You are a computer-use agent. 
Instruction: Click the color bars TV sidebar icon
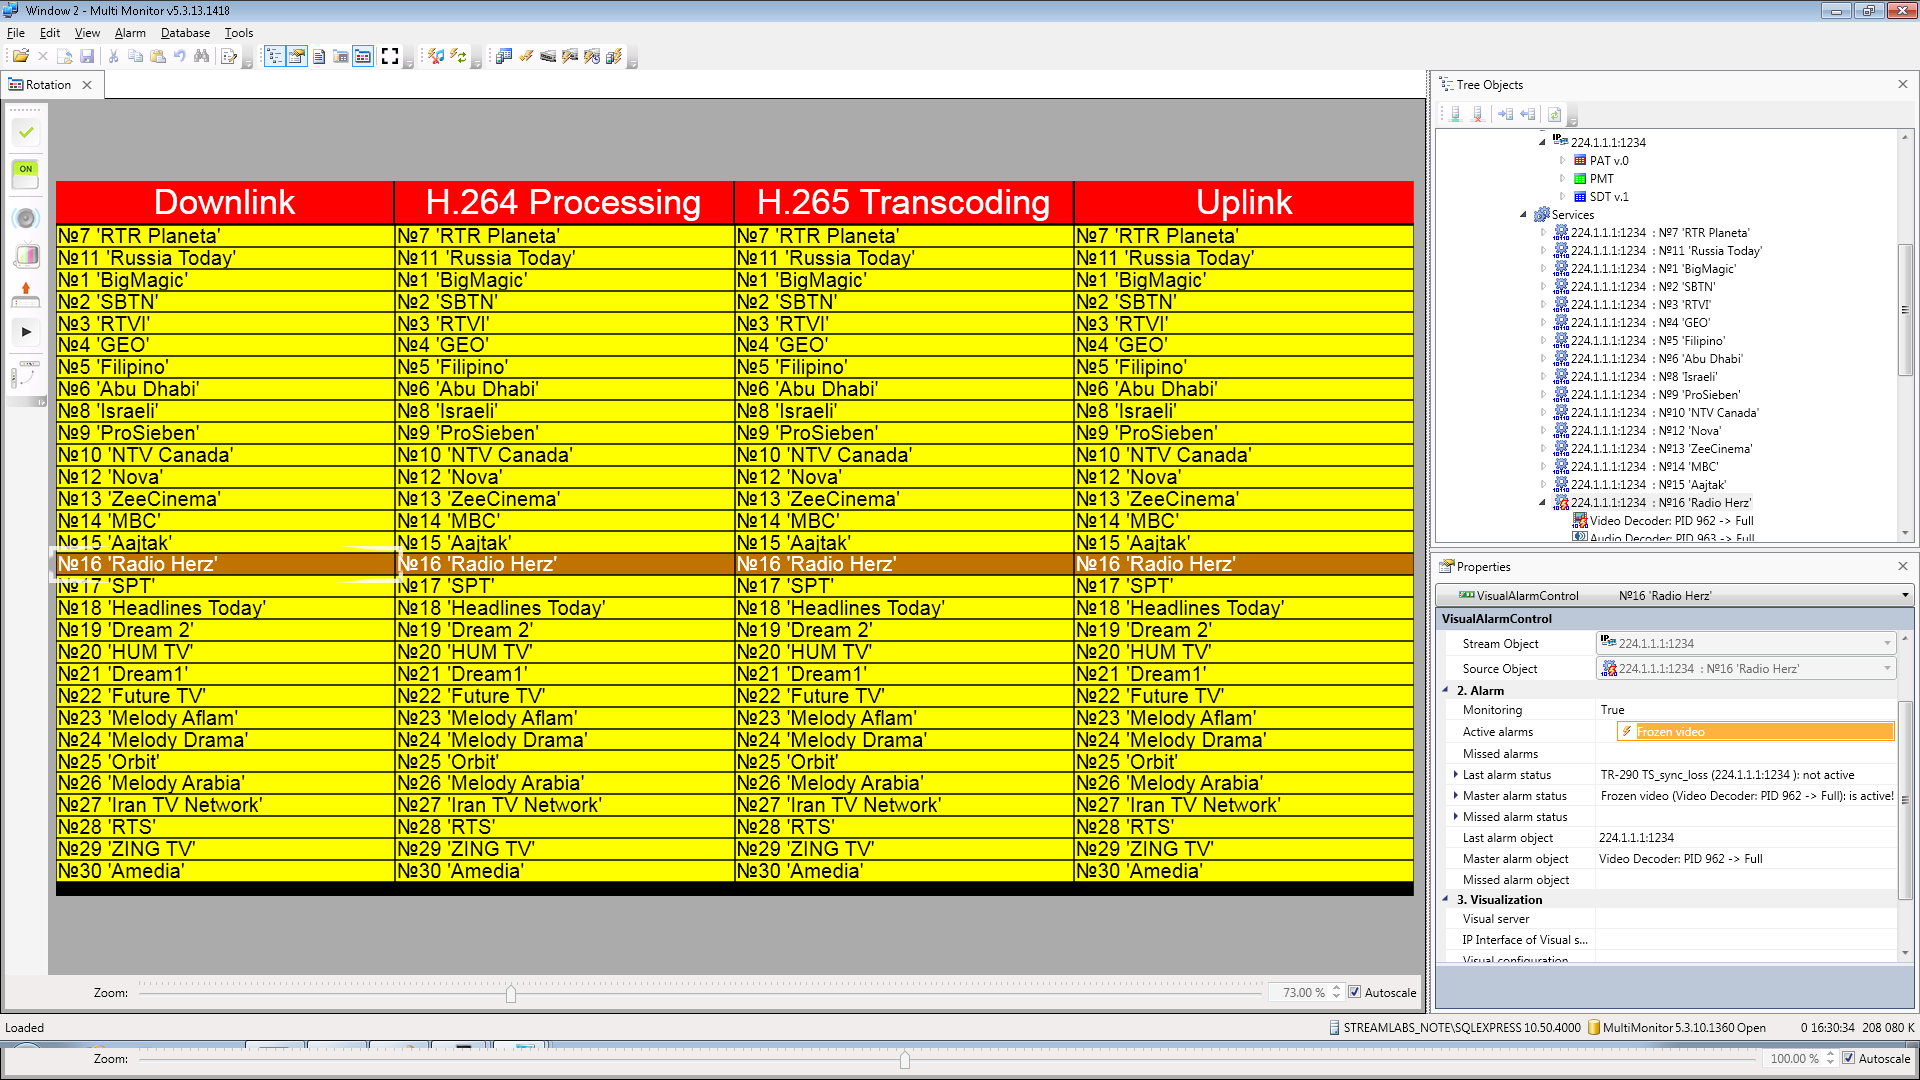point(26,256)
